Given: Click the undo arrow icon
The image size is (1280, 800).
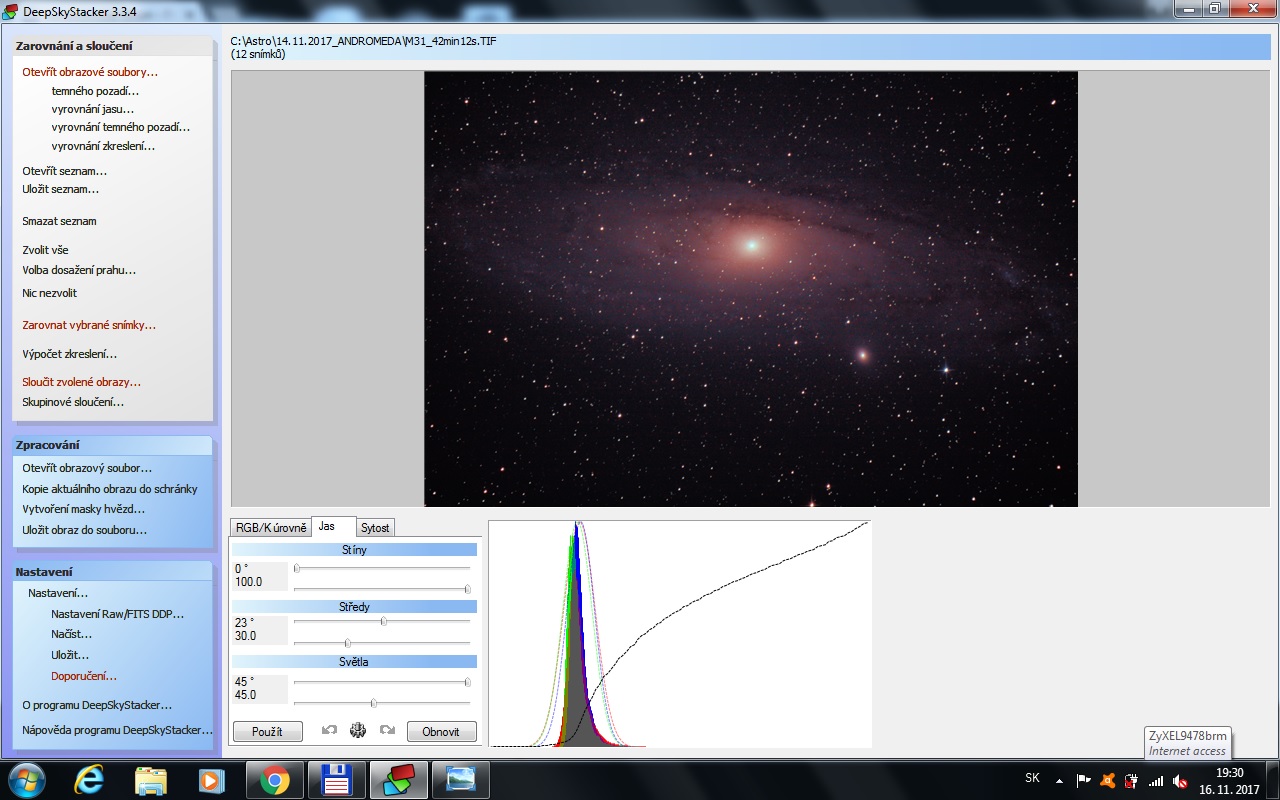Looking at the screenshot, I should point(329,731).
